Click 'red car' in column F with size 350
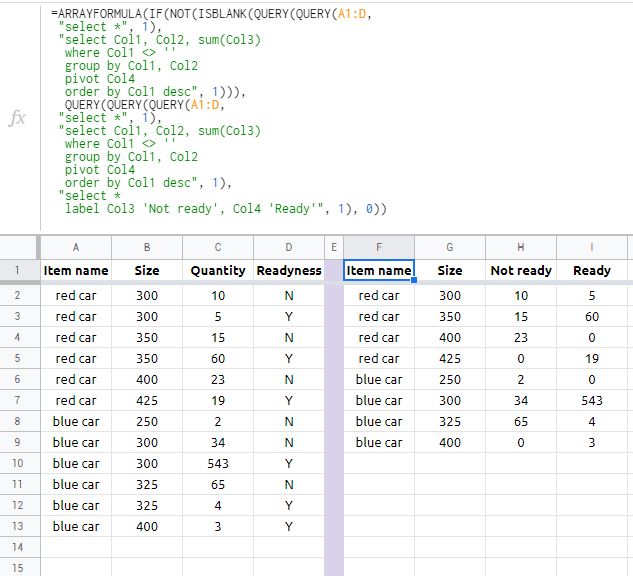The image size is (633, 576). pos(379,316)
